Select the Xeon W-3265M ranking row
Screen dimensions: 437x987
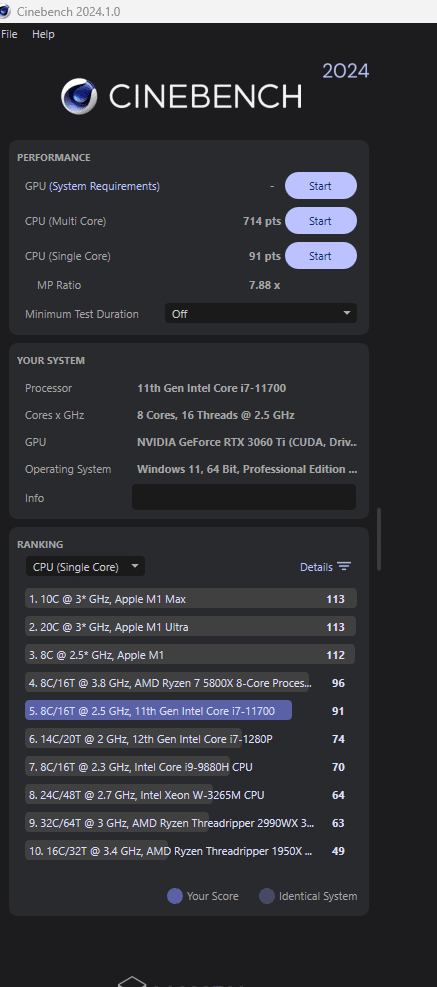[x=191, y=795]
